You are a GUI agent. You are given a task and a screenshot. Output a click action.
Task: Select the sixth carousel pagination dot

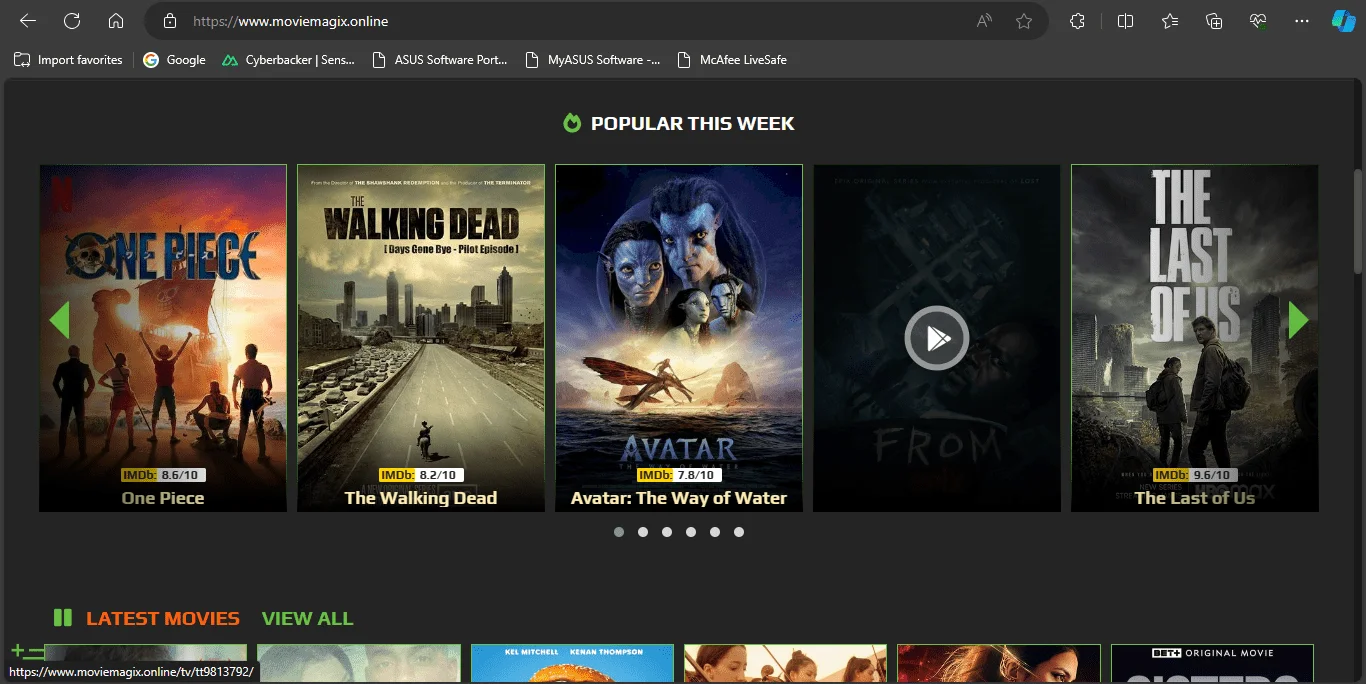[739, 532]
